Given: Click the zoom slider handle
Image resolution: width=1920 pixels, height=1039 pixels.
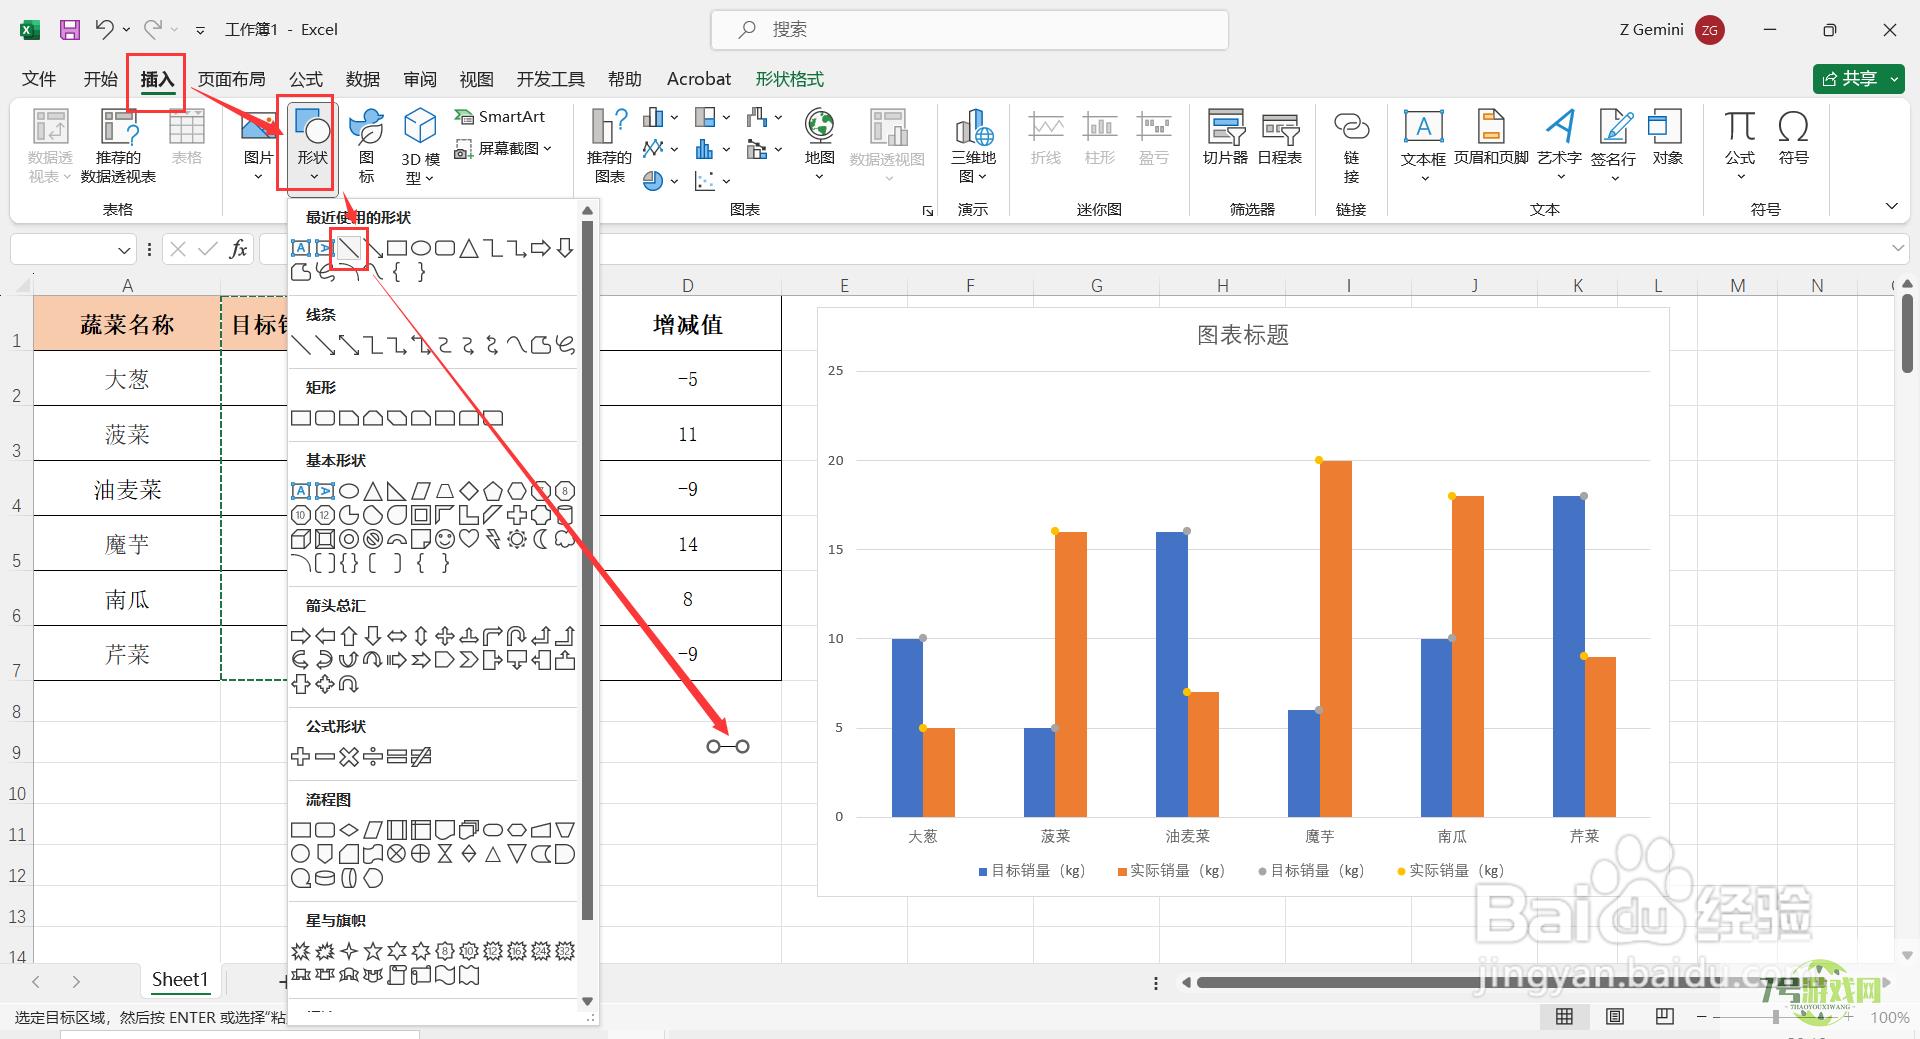Looking at the screenshot, I should pyautogui.click(x=1775, y=1017).
